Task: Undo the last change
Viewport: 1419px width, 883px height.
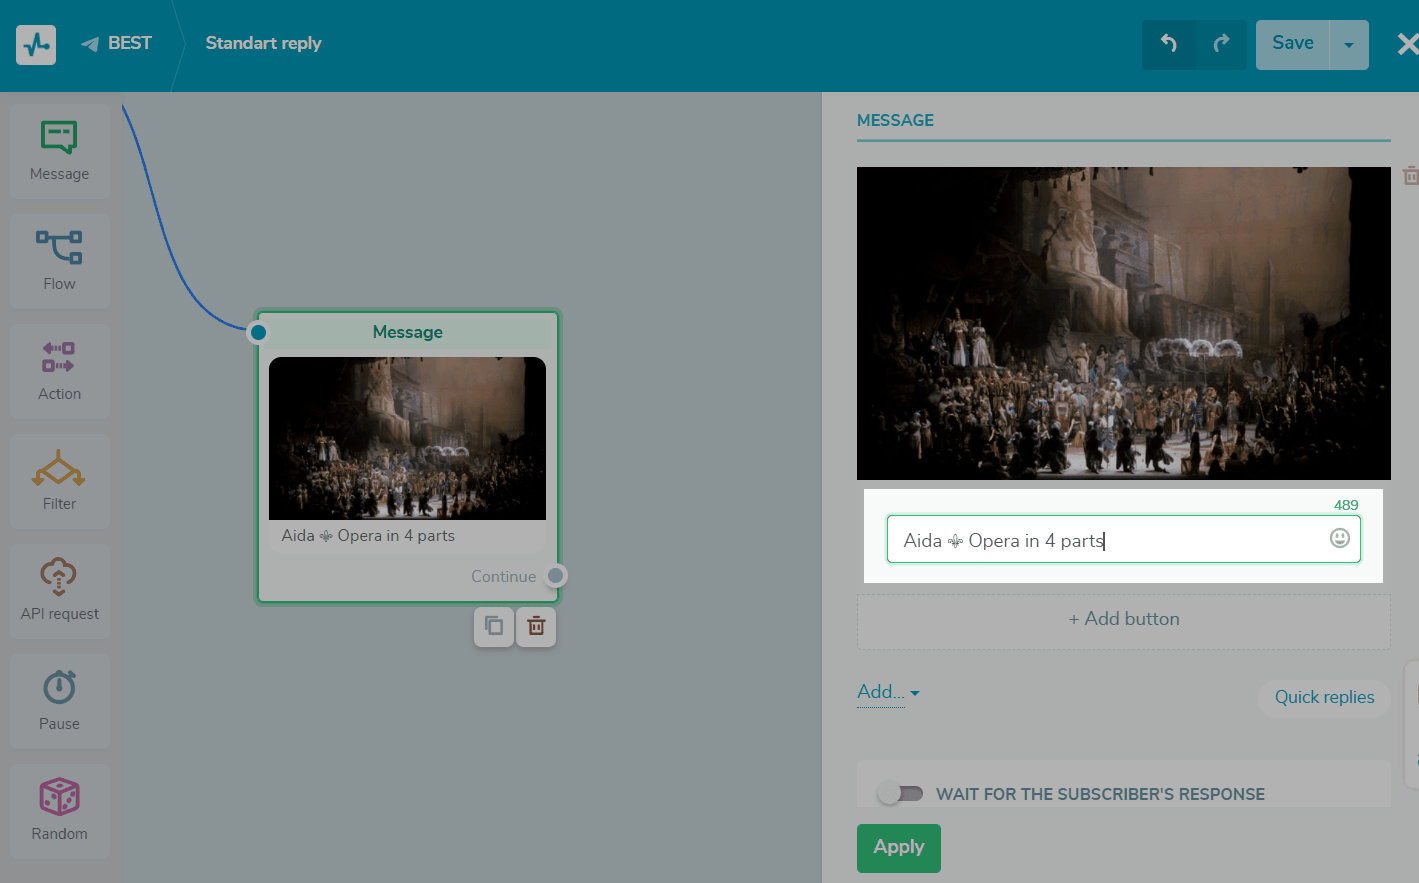Action: click(x=1168, y=44)
